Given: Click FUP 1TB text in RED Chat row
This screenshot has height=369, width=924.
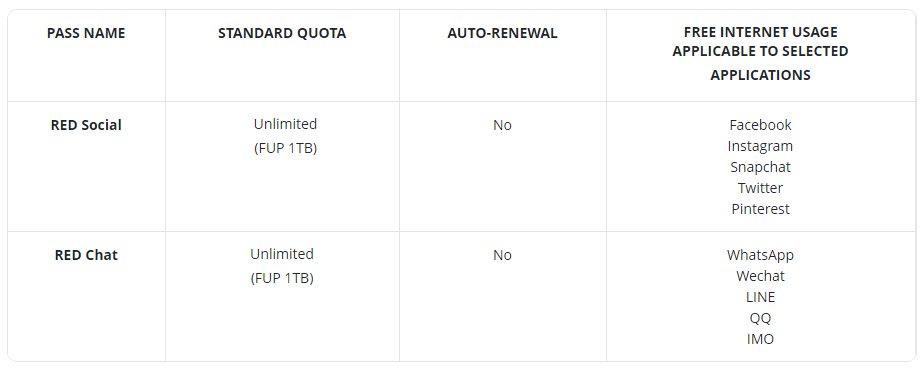Looking at the screenshot, I should pyautogui.click(x=282, y=278).
